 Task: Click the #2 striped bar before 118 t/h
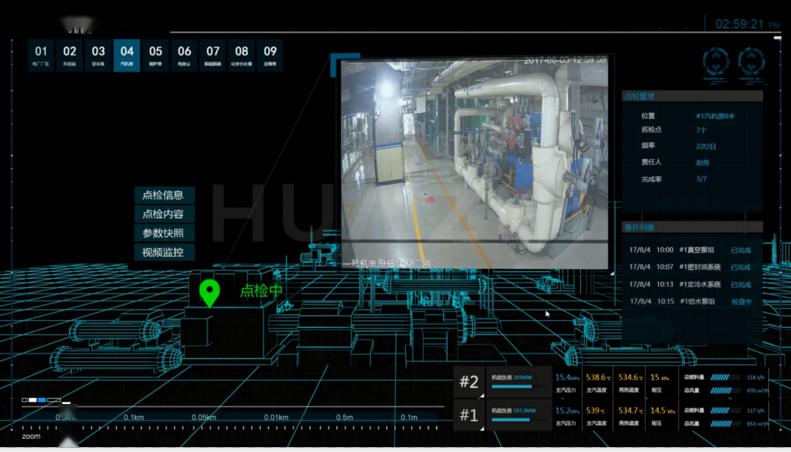(x=726, y=377)
